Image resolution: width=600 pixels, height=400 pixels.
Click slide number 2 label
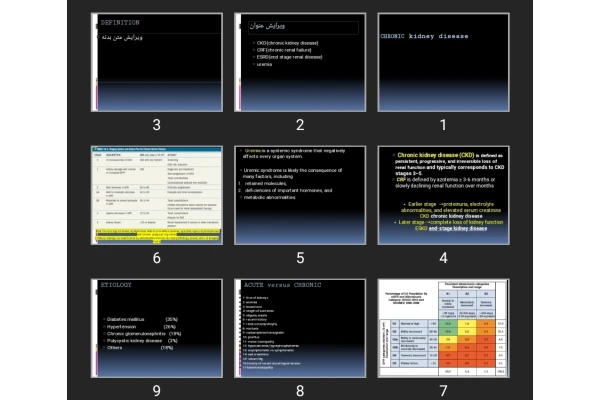tap(300, 125)
